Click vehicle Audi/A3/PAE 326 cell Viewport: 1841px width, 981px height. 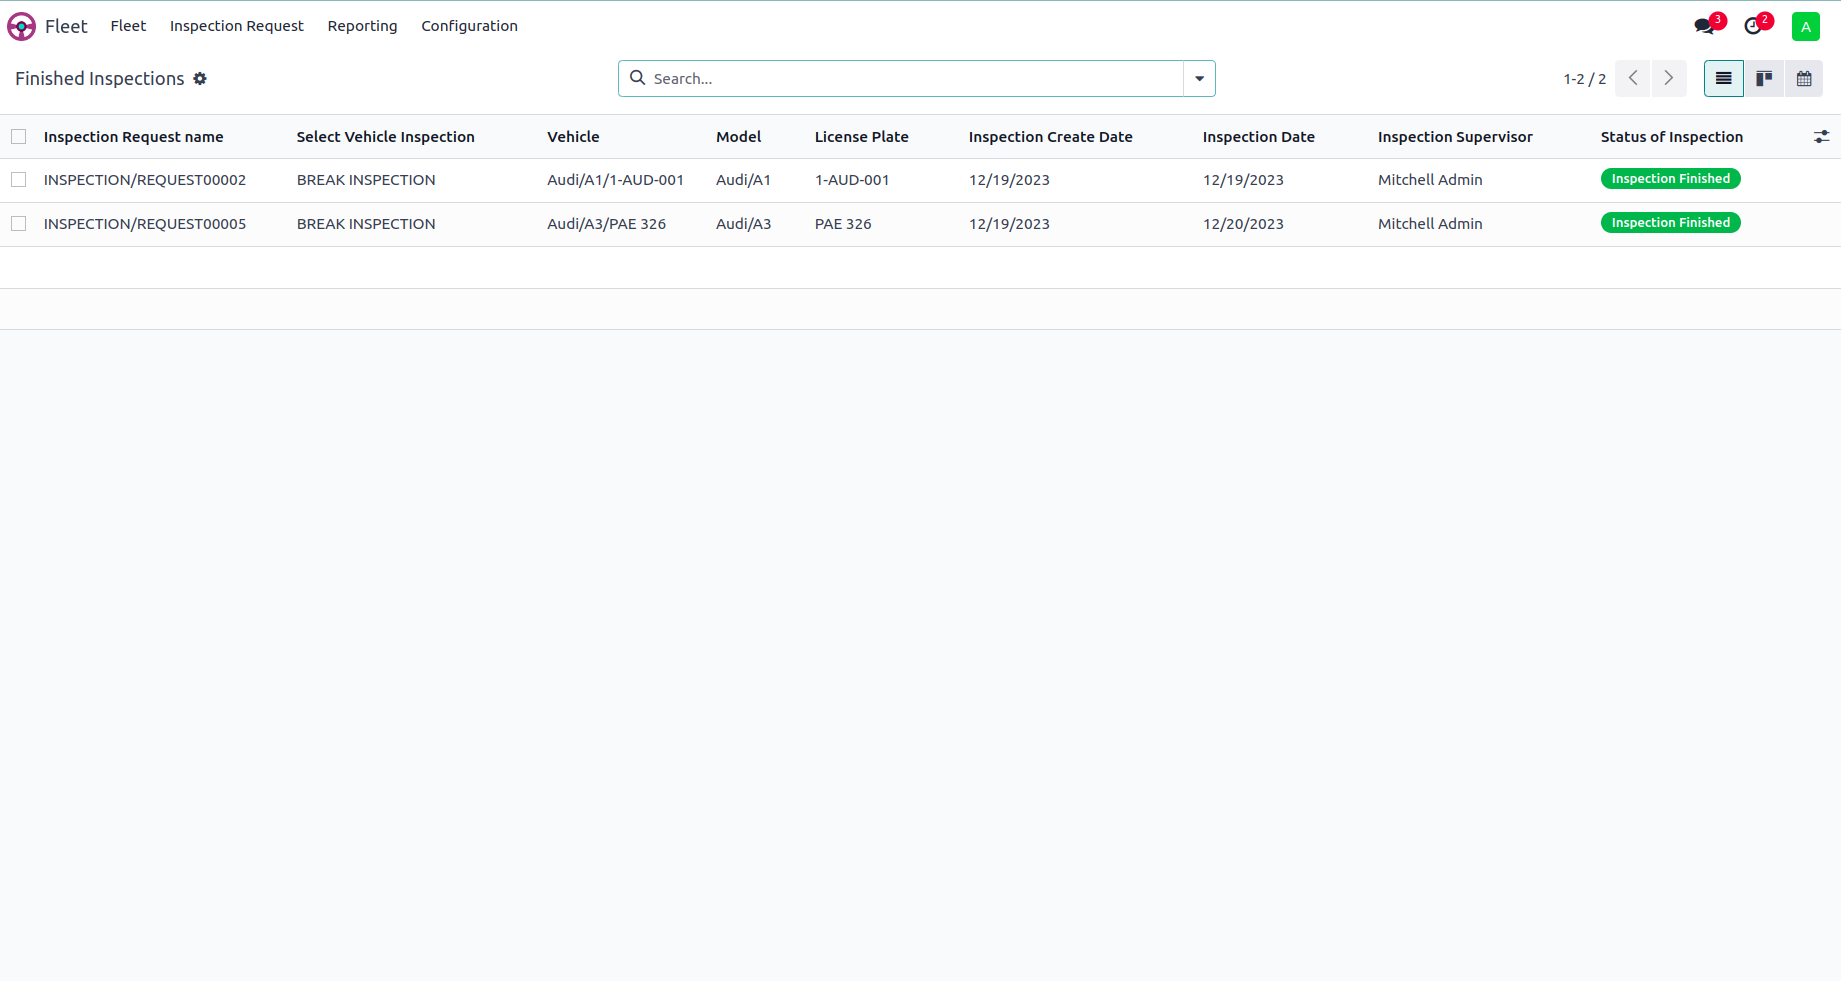(607, 224)
